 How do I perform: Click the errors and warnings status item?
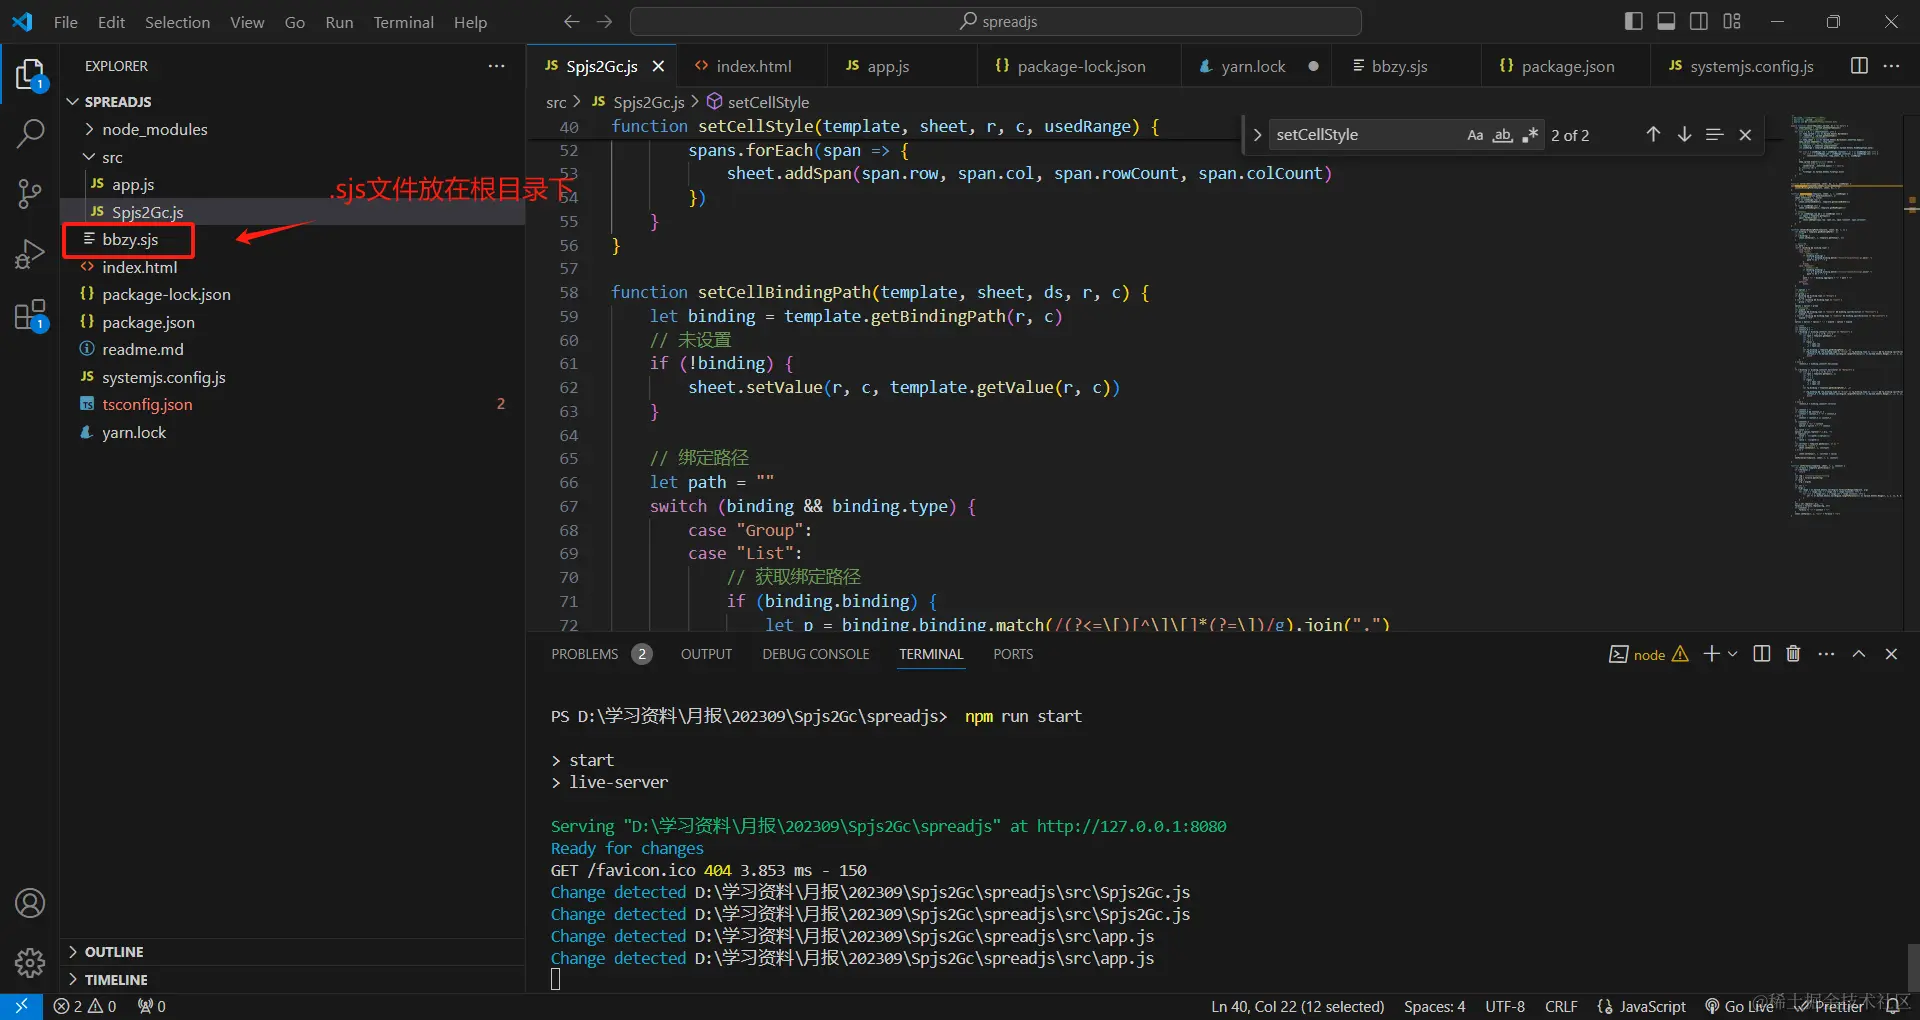click(85, 1006)
